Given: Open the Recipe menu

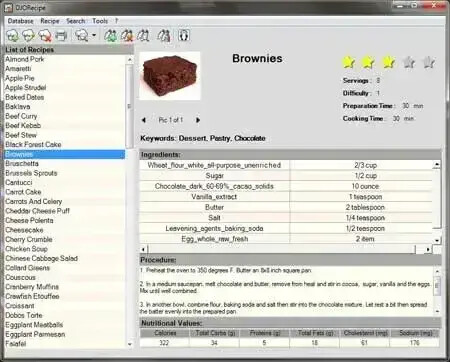Looking at the screenshot, I should click(x=50, y=21).
